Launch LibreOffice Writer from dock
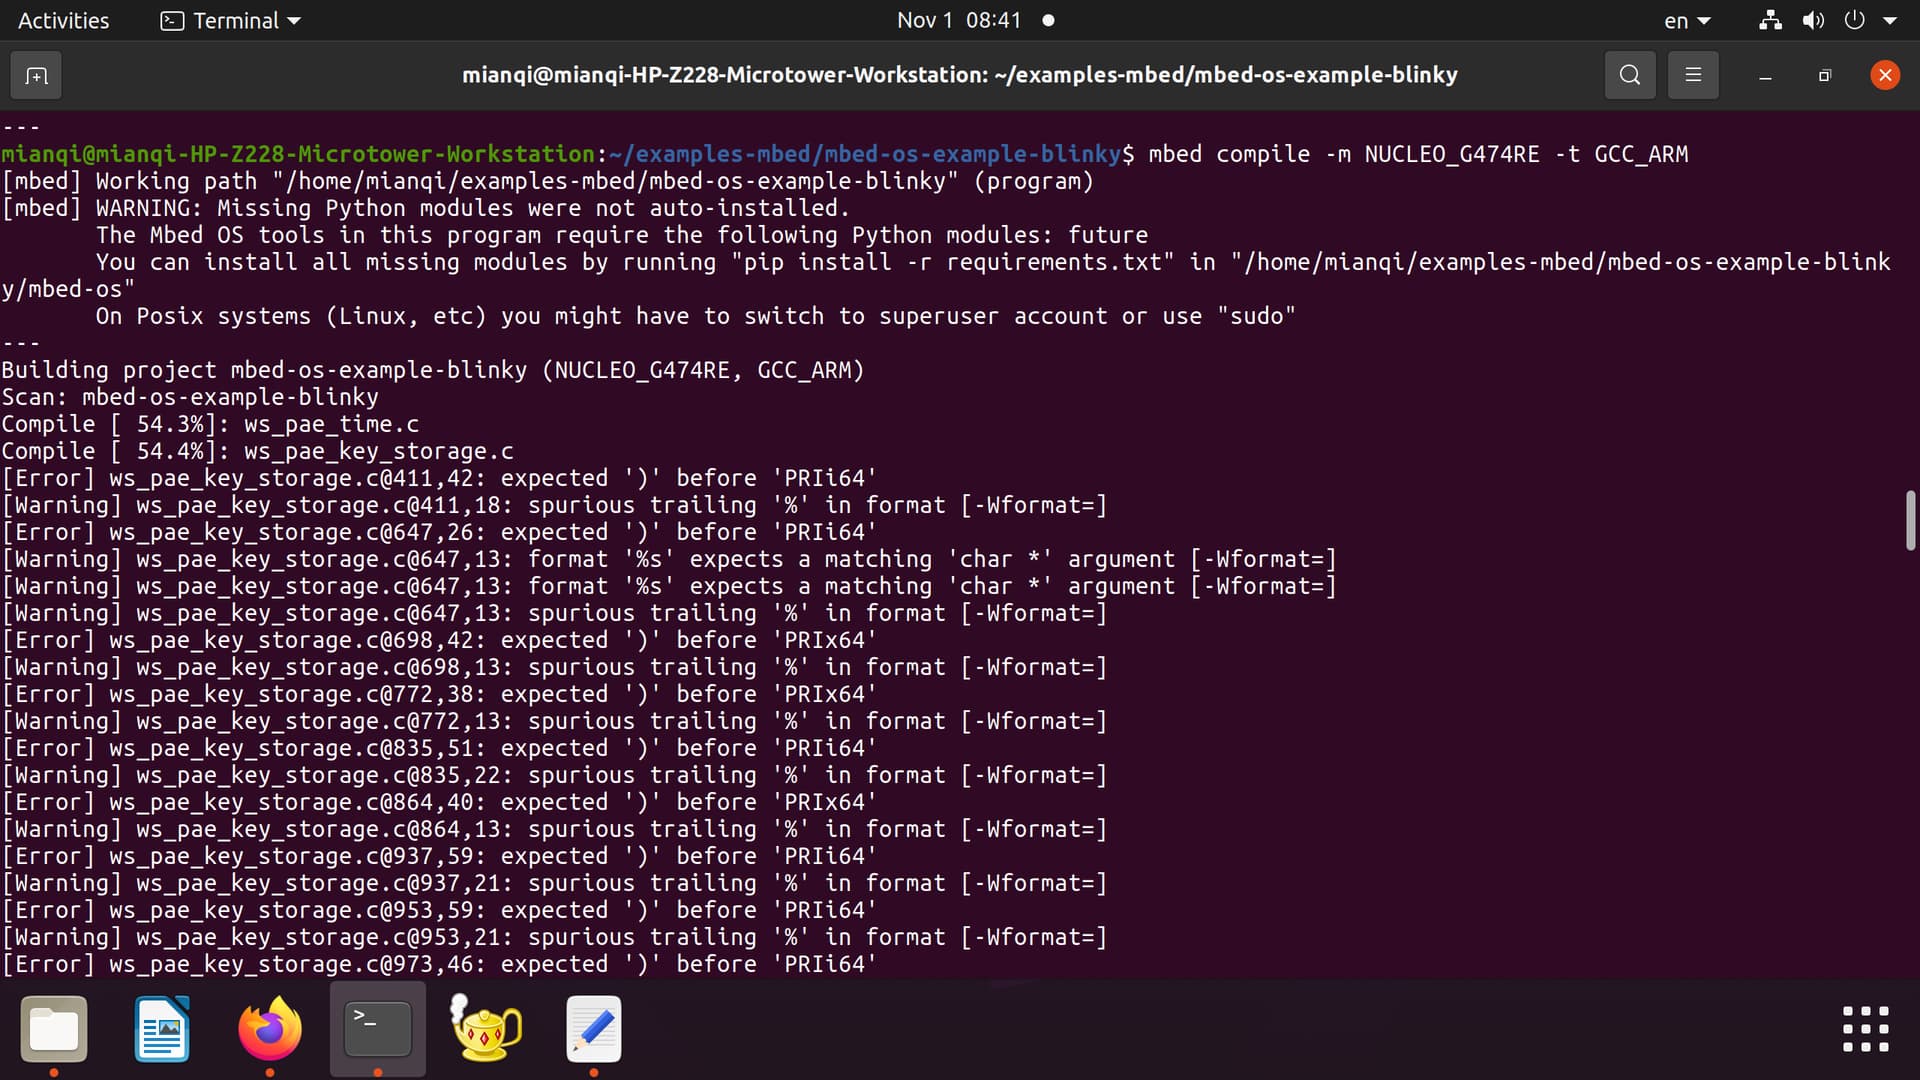 point(162,1029)
